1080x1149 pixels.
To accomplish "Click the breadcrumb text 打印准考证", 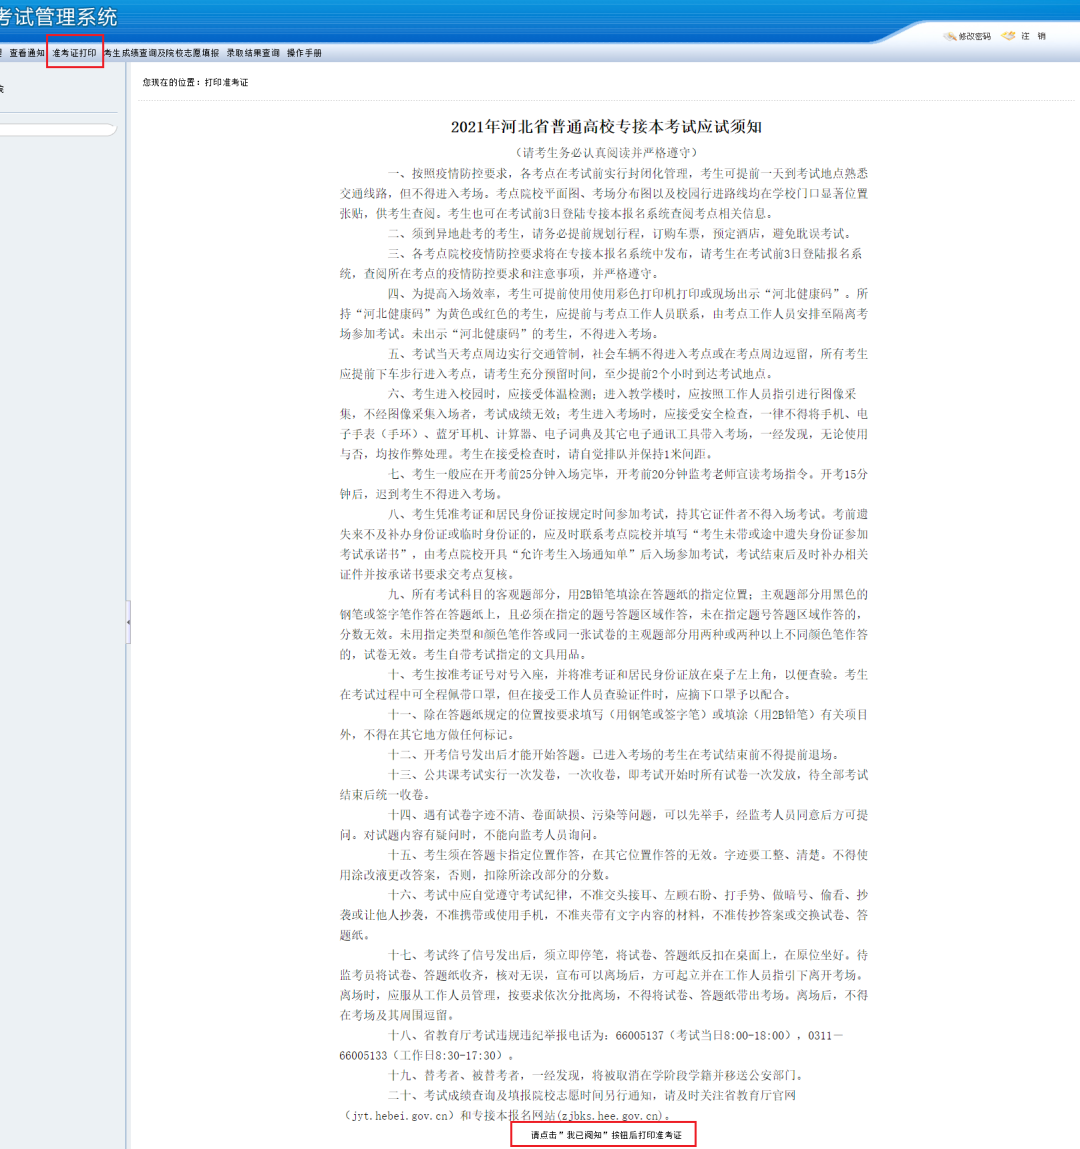I will (226, 82).
